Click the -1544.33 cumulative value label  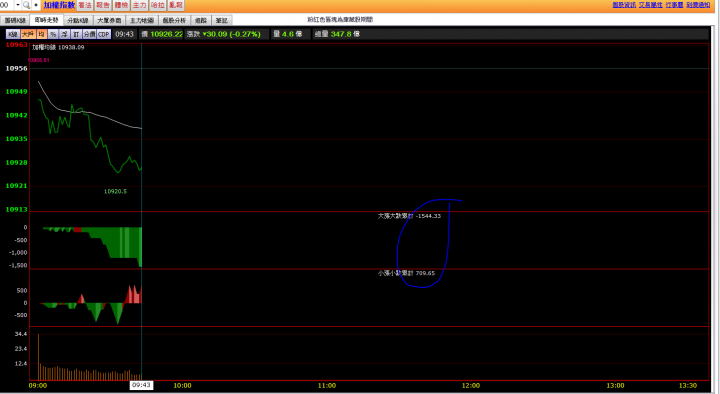coord(428,216)
